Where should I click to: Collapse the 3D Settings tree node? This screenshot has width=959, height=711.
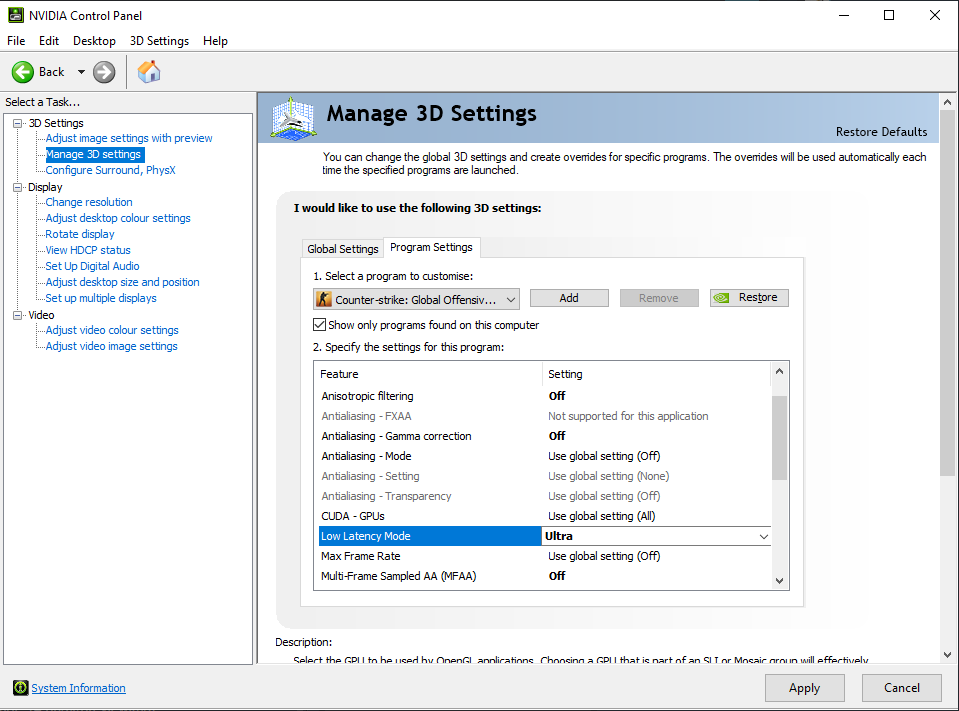click(17, 123)
